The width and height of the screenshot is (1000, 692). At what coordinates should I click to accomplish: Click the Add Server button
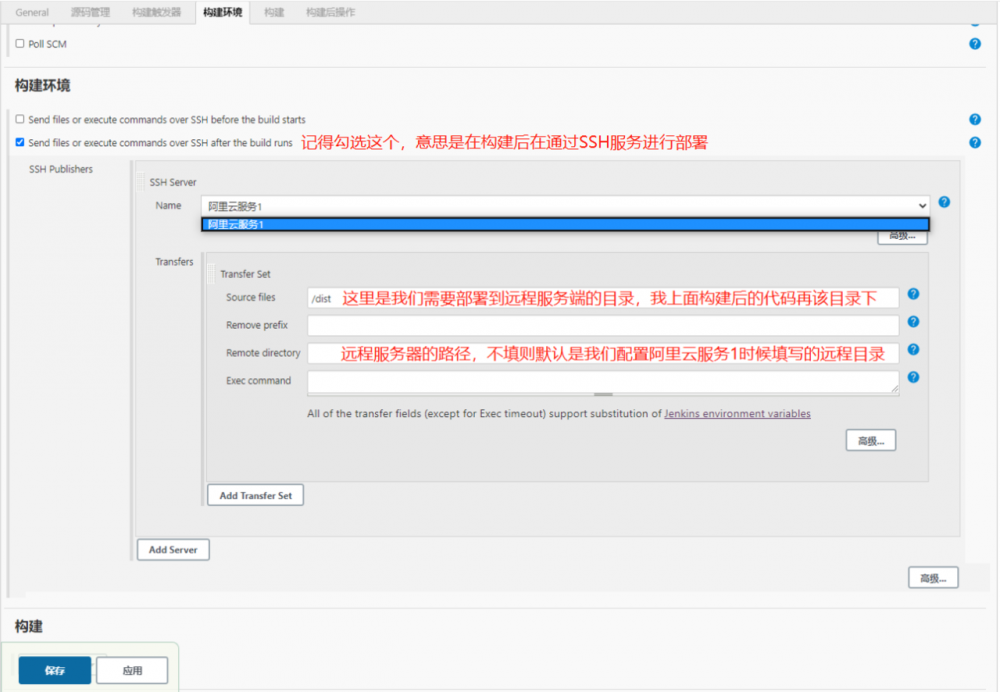click(x=173, y=550)
